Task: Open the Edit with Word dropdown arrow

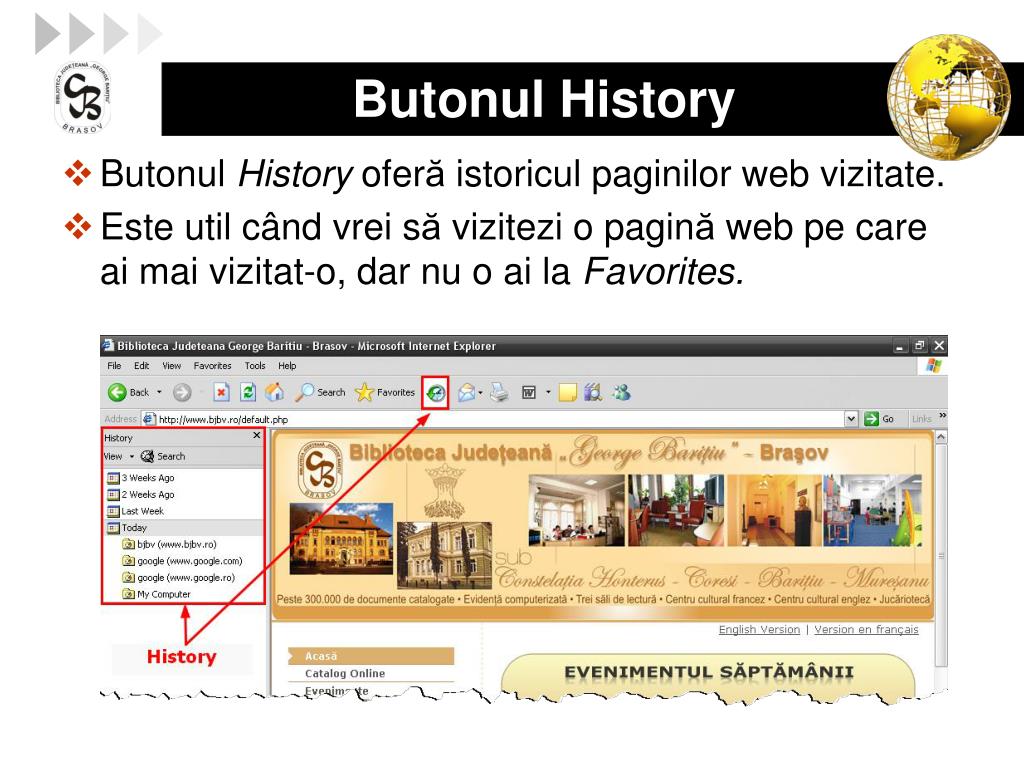Action: tap(548, 392)
